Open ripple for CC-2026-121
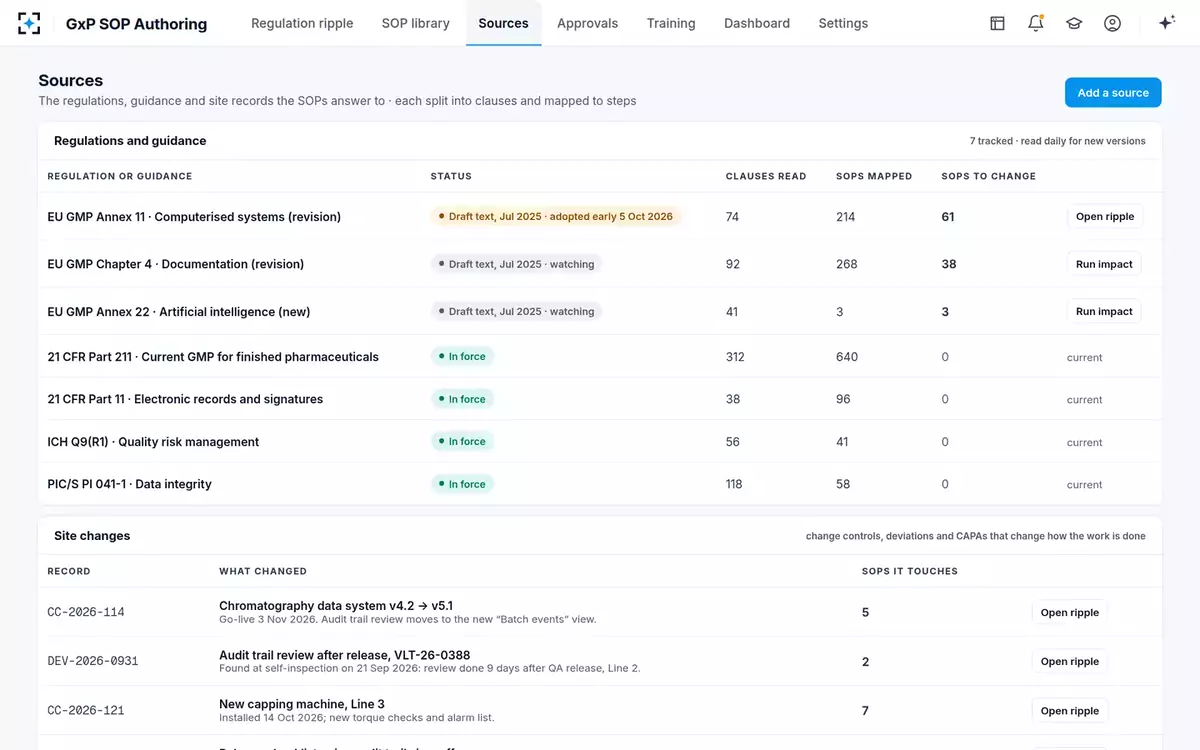1200x750 pixels. click(x=1069, y=711)
